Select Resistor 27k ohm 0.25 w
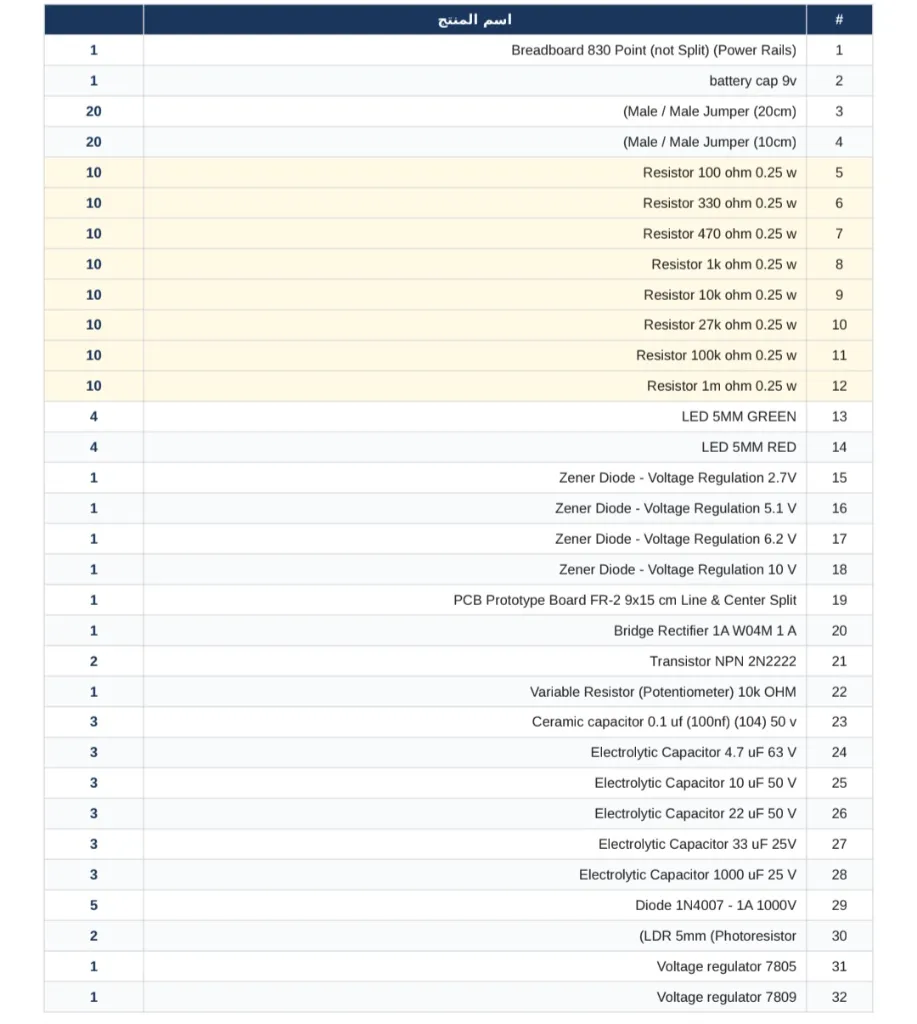The width and height of the screenshot is (917, 1024). point(720,325)
